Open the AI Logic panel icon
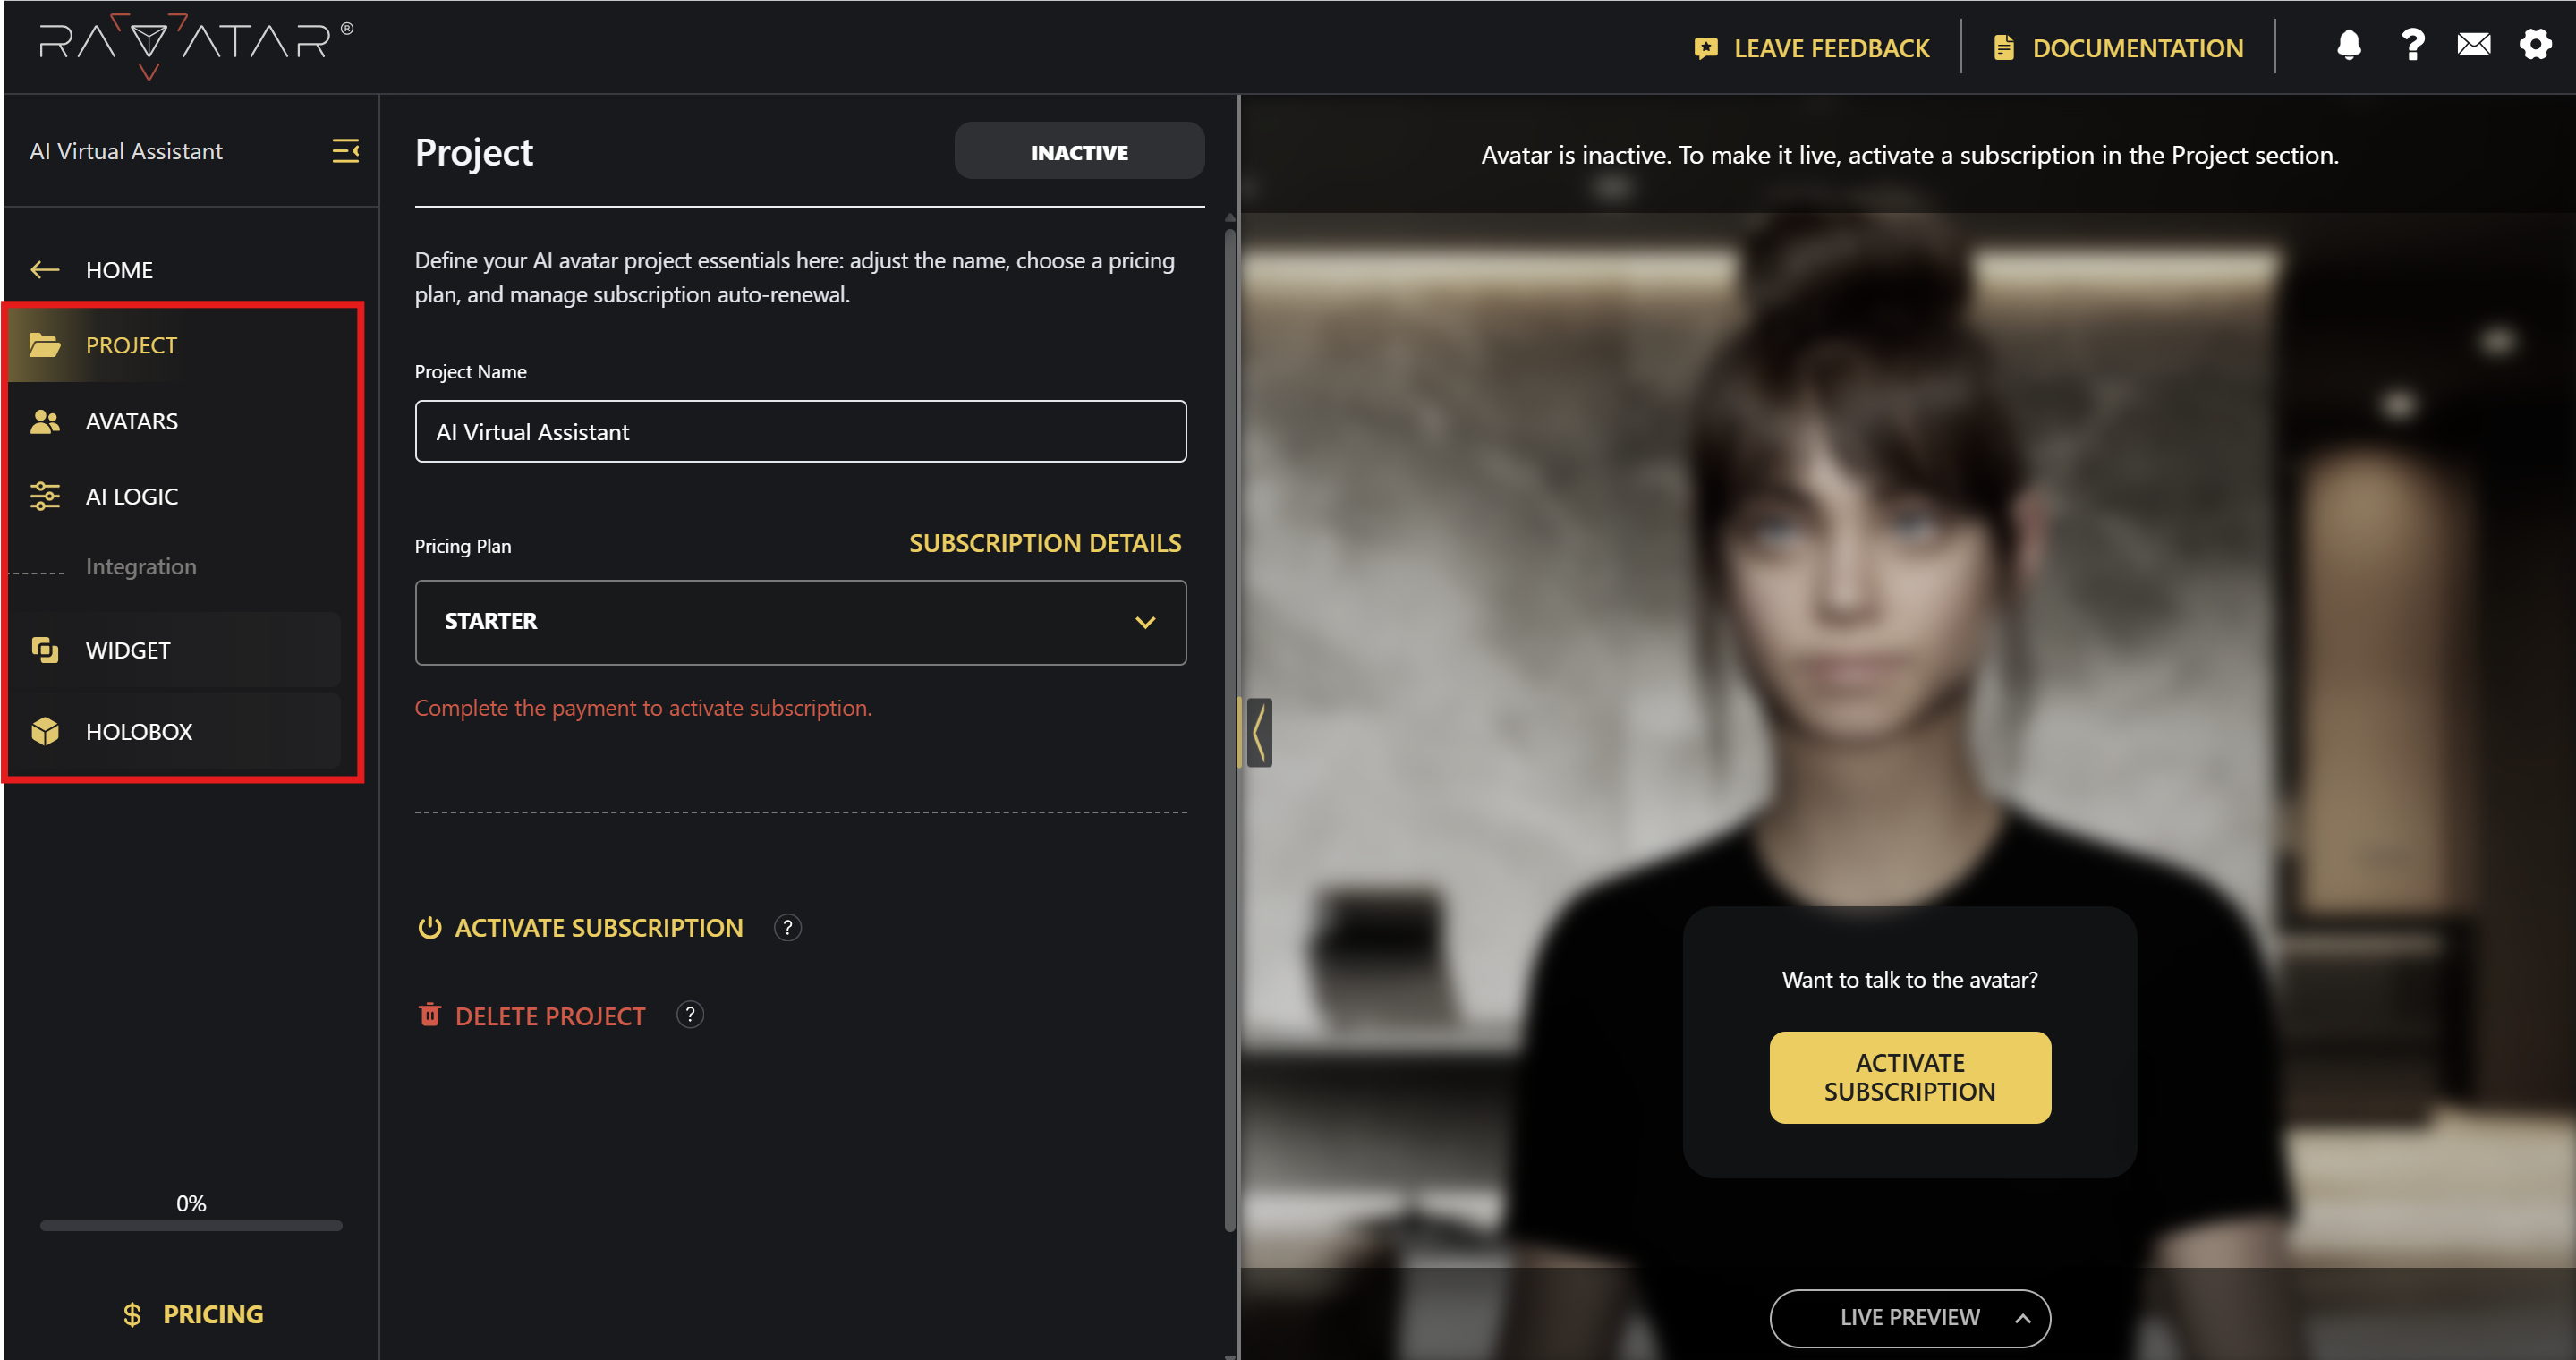 pyautogui.click(x=45, y=495)
